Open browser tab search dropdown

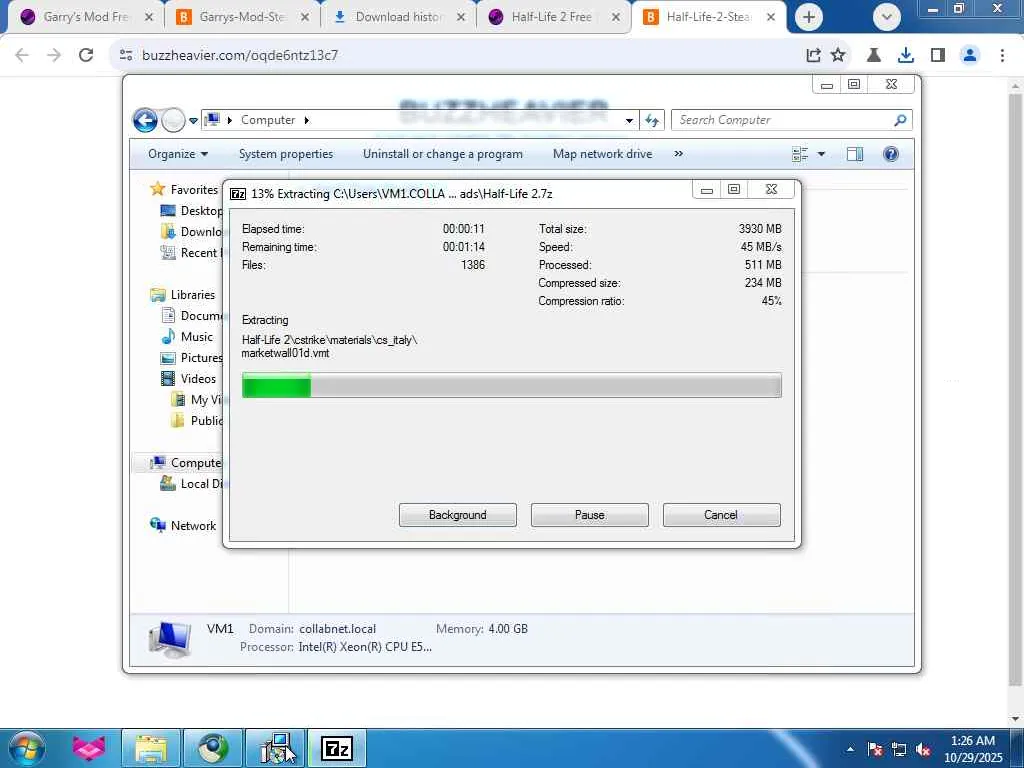pyautogui.click(x=886, y=17)
